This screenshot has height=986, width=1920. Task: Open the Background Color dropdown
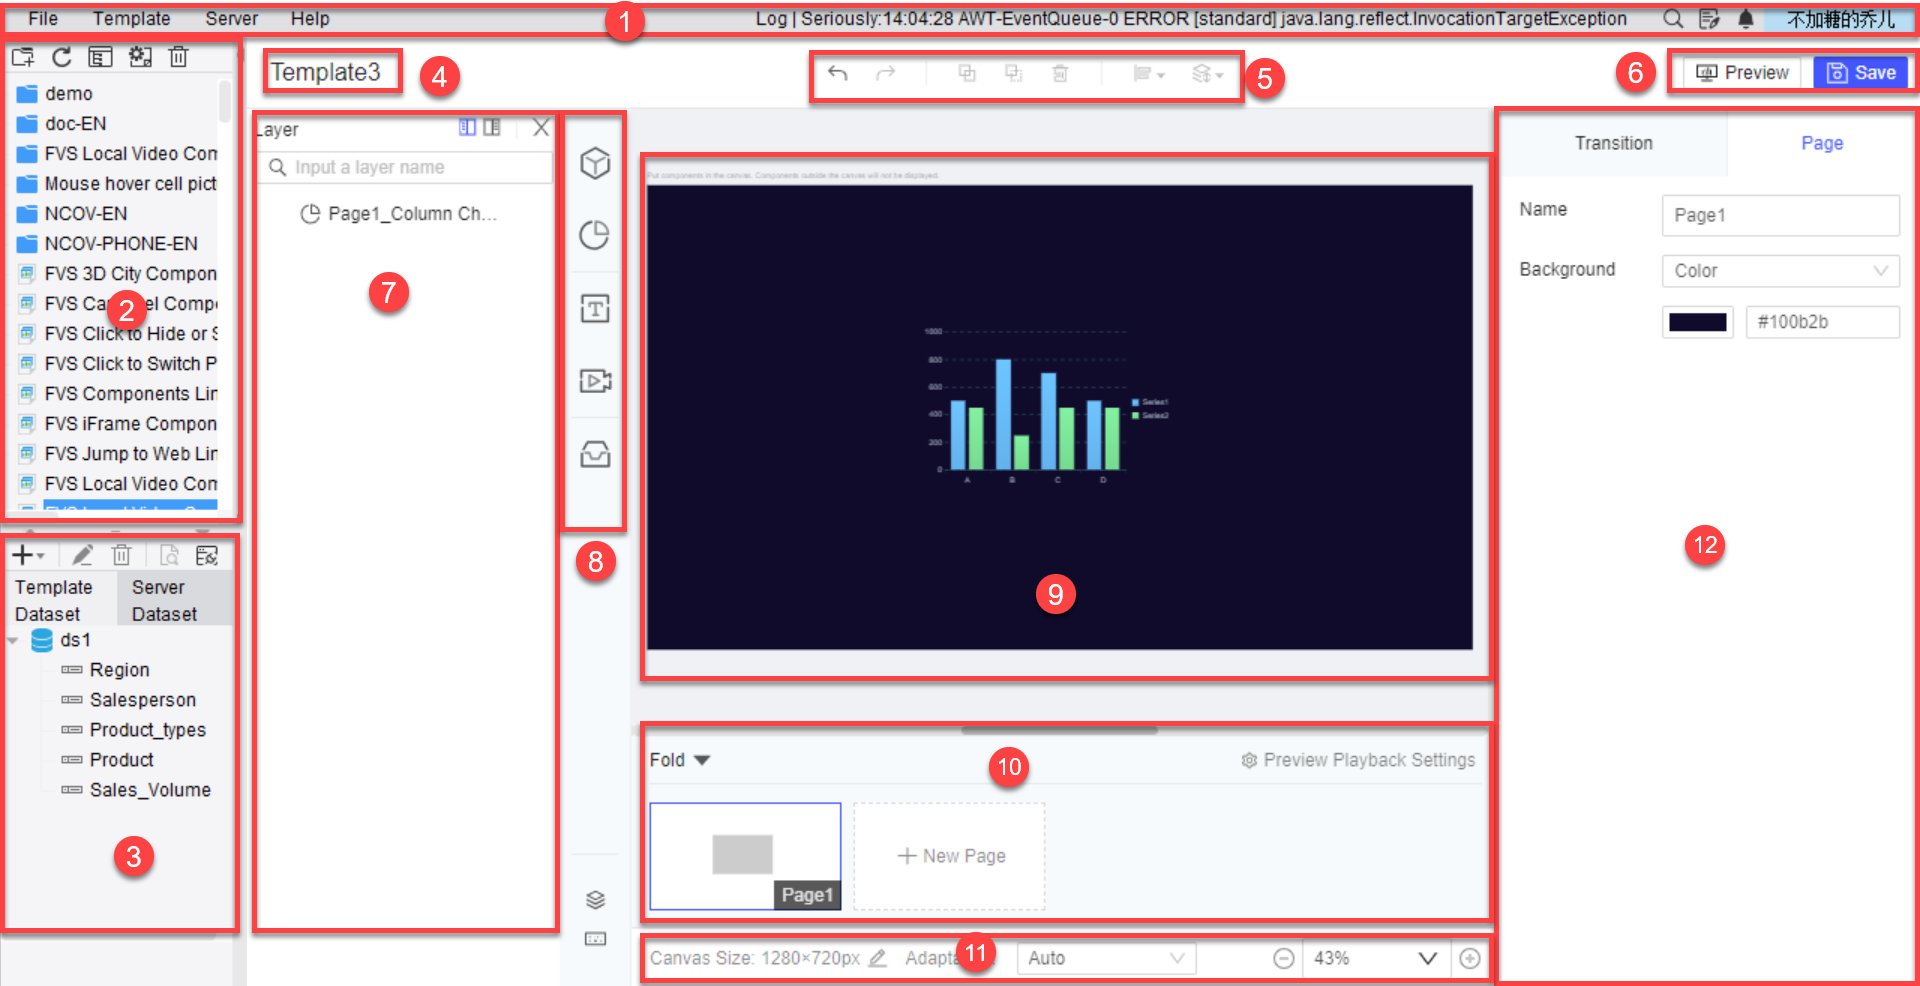(1780, 270)
